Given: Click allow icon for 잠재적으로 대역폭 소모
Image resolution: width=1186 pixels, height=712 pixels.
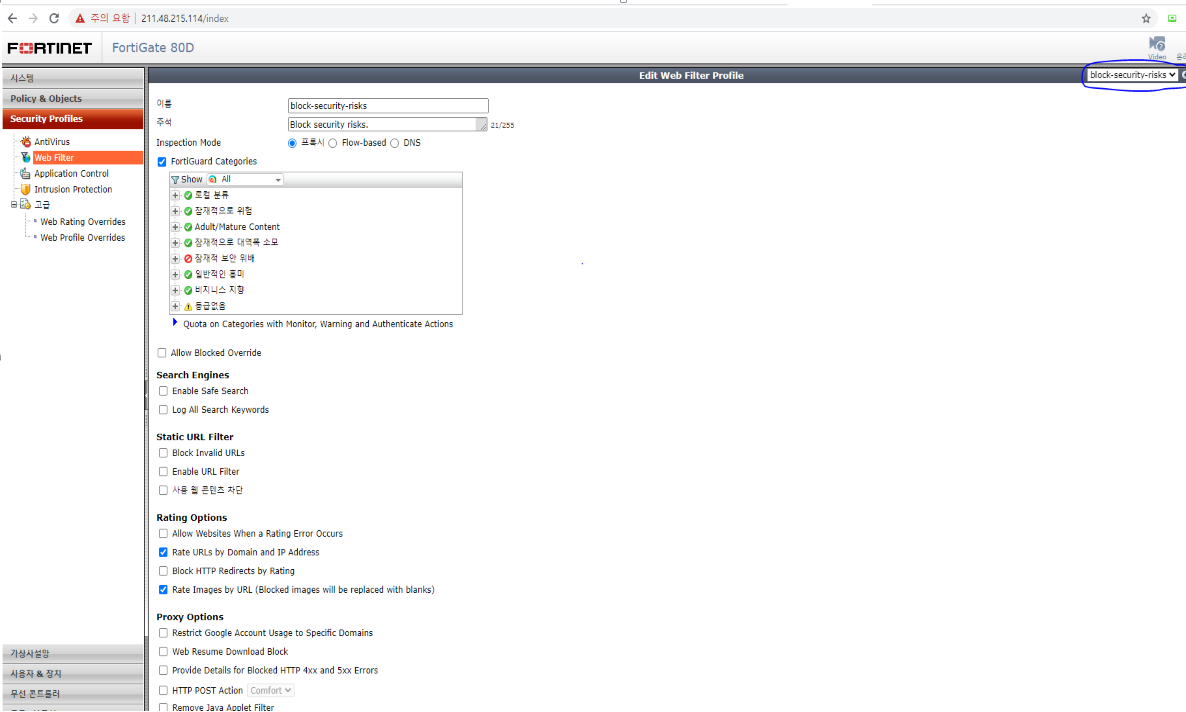Looking at the screenshot, I should pyautogui.click(x=188, y=243).
